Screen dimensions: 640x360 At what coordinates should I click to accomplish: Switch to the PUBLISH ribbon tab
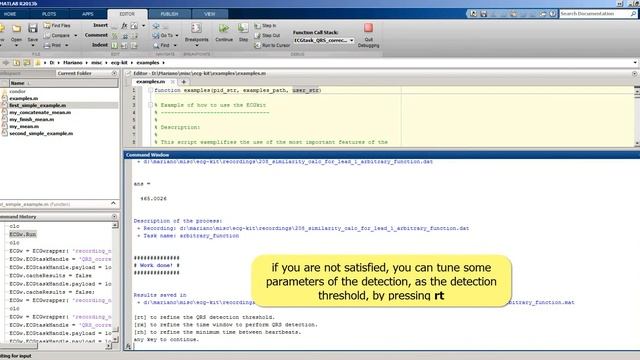click(x=169, y=14)
